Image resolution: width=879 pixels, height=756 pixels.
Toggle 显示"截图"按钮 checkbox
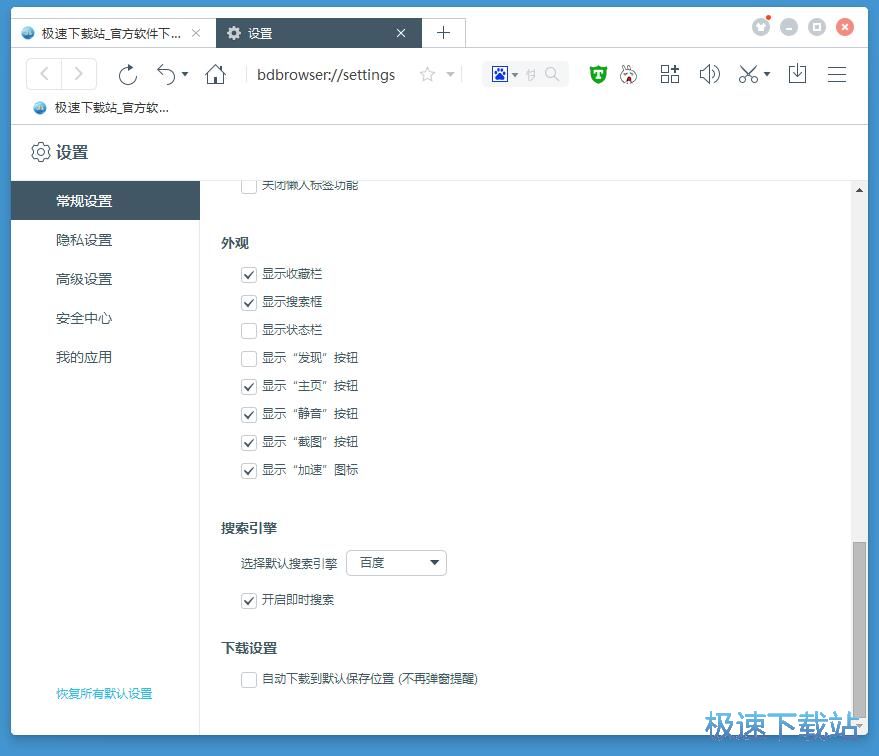pos(249,443)
